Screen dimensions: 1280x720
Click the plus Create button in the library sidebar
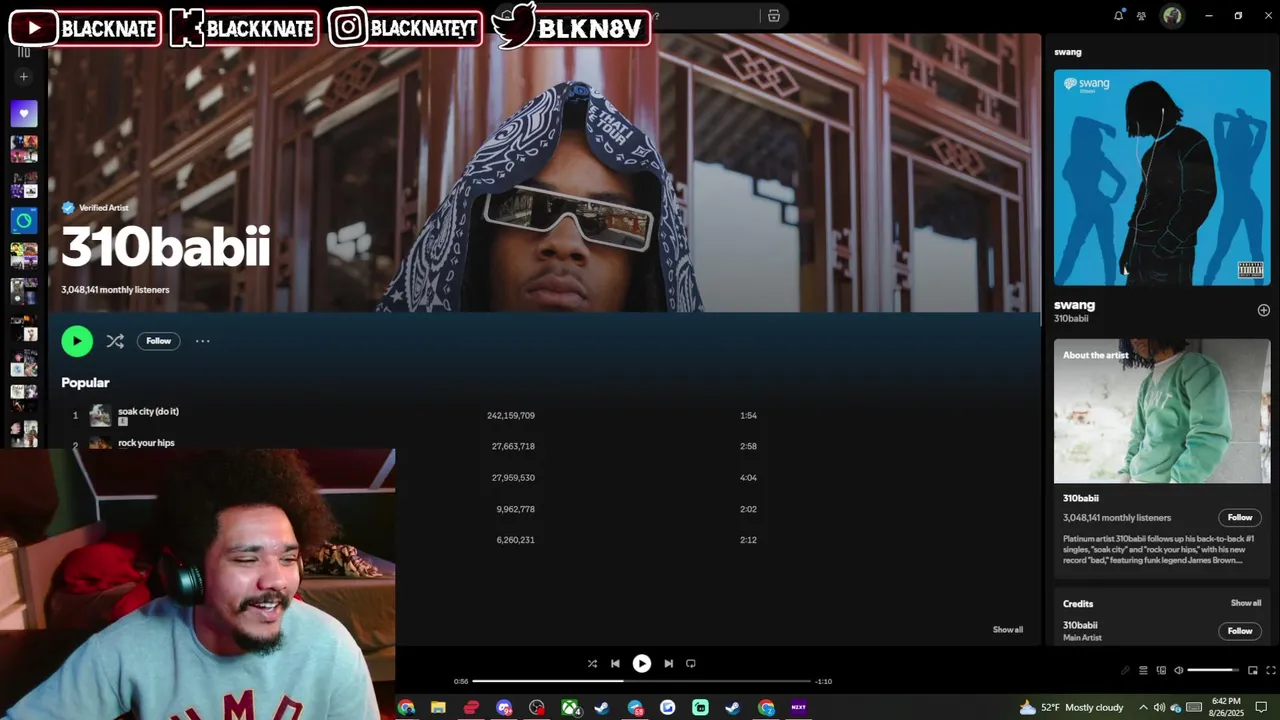click(x=24, y=77)
